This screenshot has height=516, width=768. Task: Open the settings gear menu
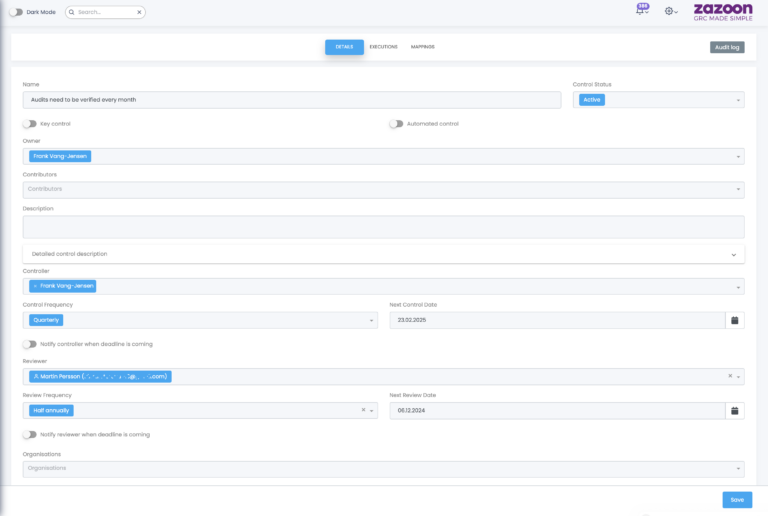670,12
